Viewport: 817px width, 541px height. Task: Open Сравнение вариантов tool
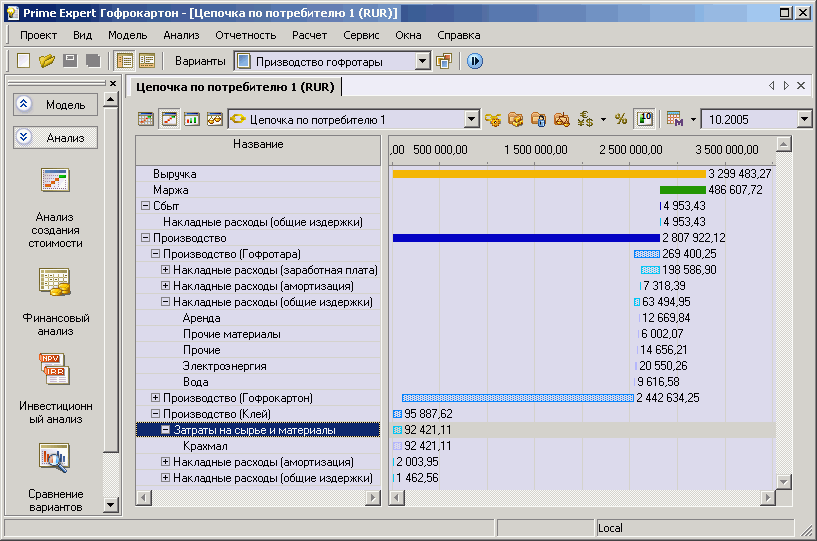tap(55, 477)
